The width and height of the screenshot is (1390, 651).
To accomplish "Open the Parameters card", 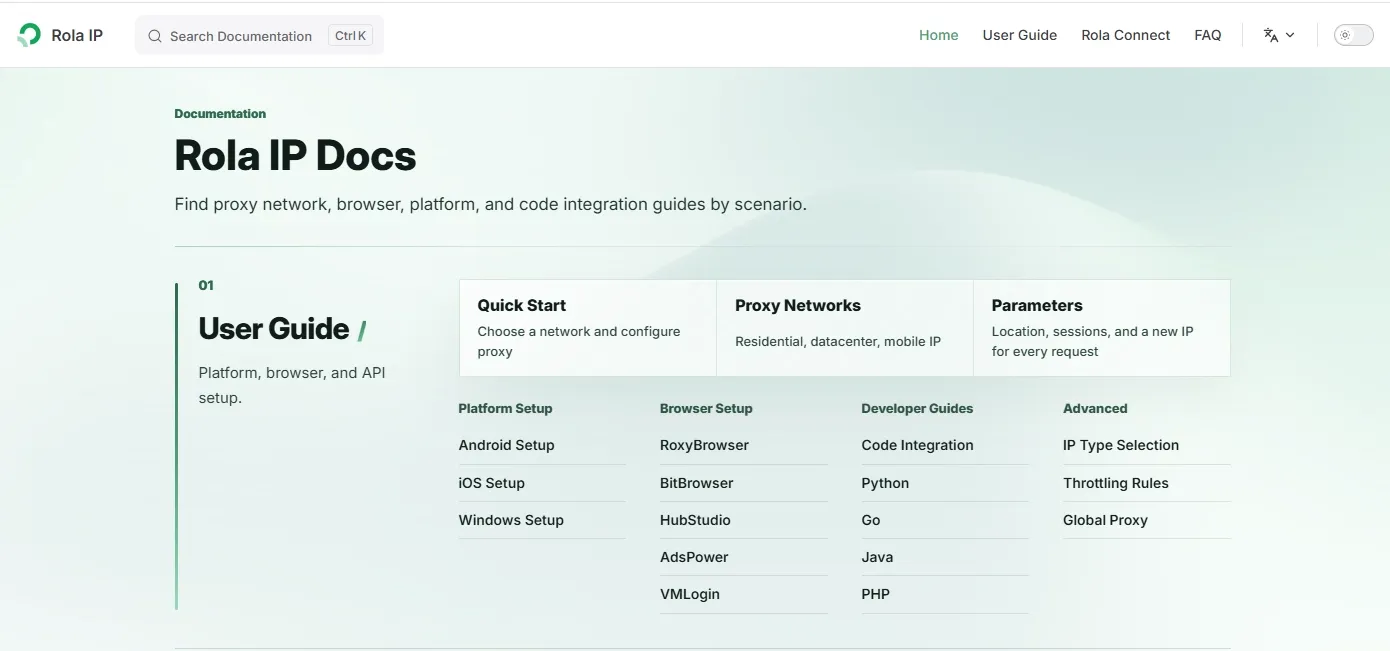I will coord(1102,328).
